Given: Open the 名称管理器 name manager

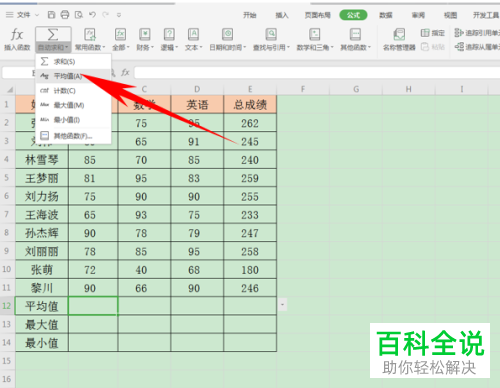Looking at the screenshot, I should [x=399, y=40].
